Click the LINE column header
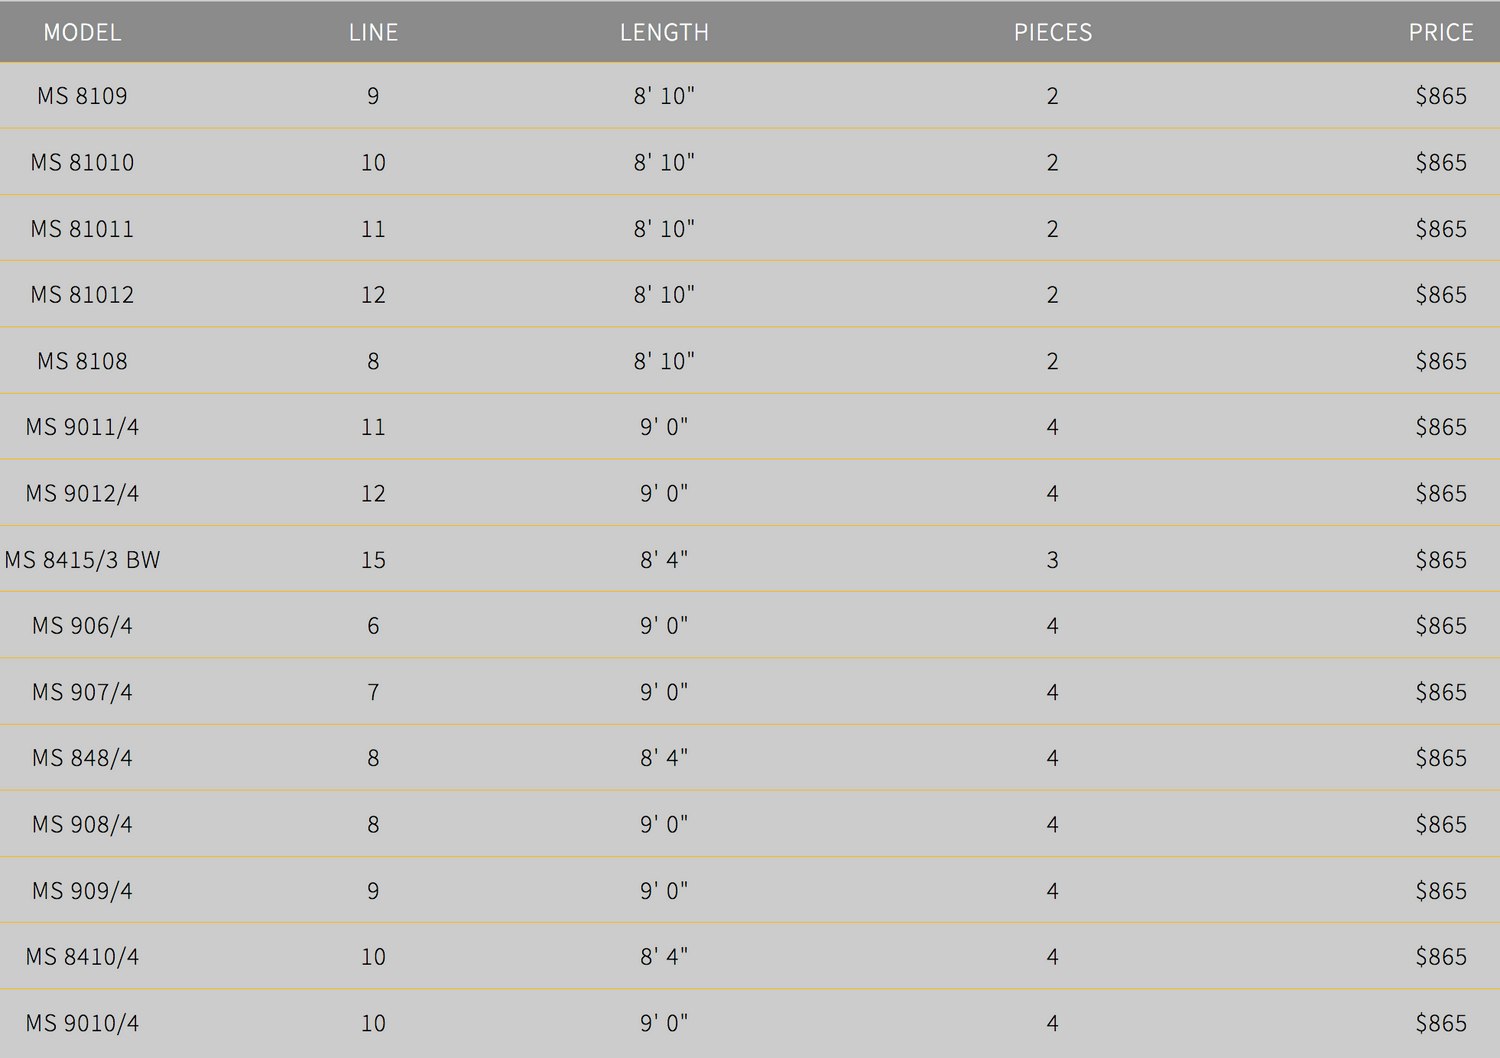This screenshot has height=1058, width=1500. tap(373, 32)
